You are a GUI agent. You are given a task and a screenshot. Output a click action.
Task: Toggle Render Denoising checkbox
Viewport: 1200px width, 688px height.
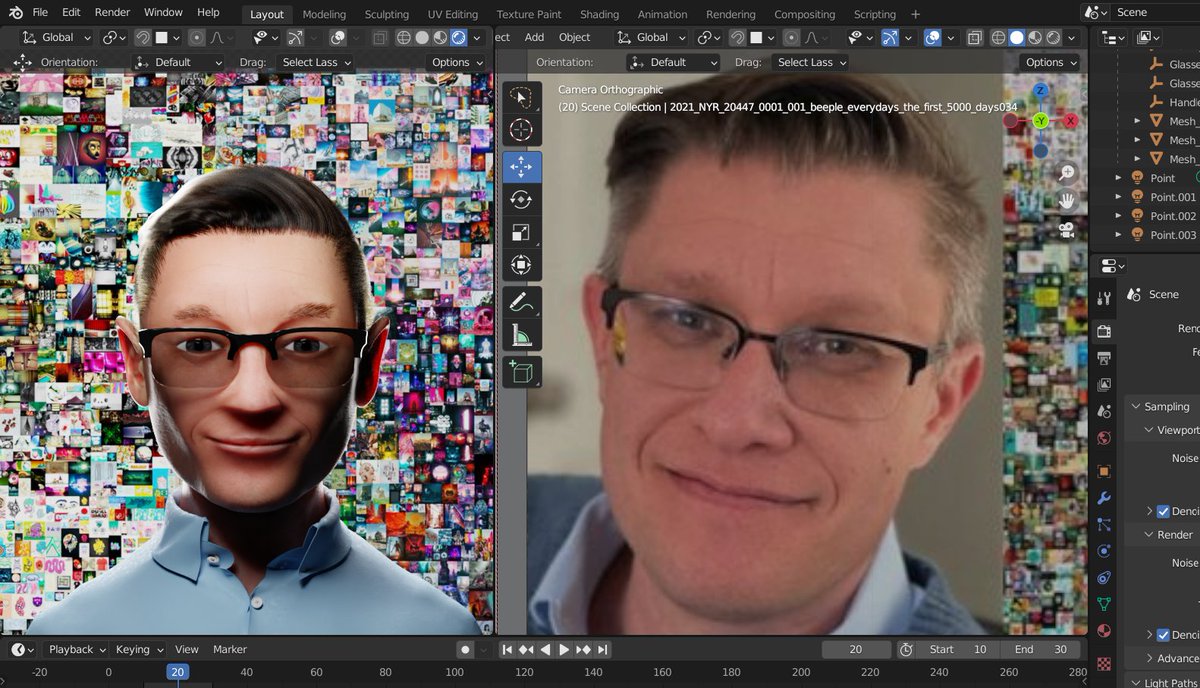click(x=1163, y=635)
